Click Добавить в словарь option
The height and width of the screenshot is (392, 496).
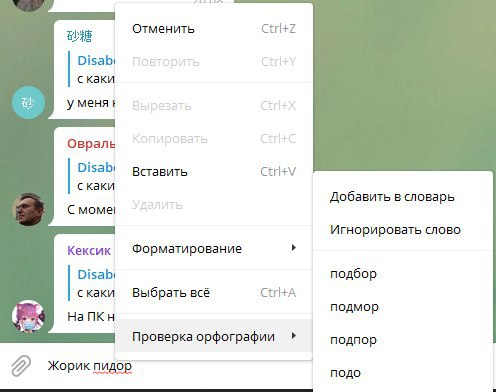(403, 197)
